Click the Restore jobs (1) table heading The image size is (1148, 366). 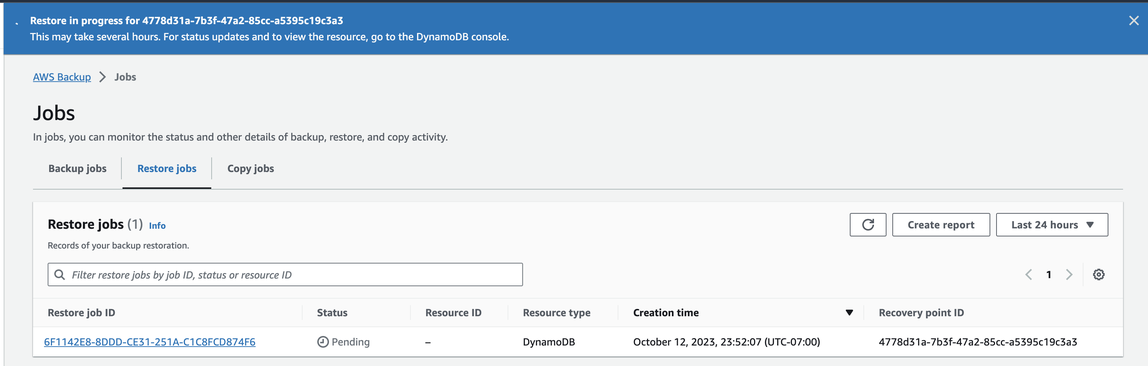(x=95, y=225)
